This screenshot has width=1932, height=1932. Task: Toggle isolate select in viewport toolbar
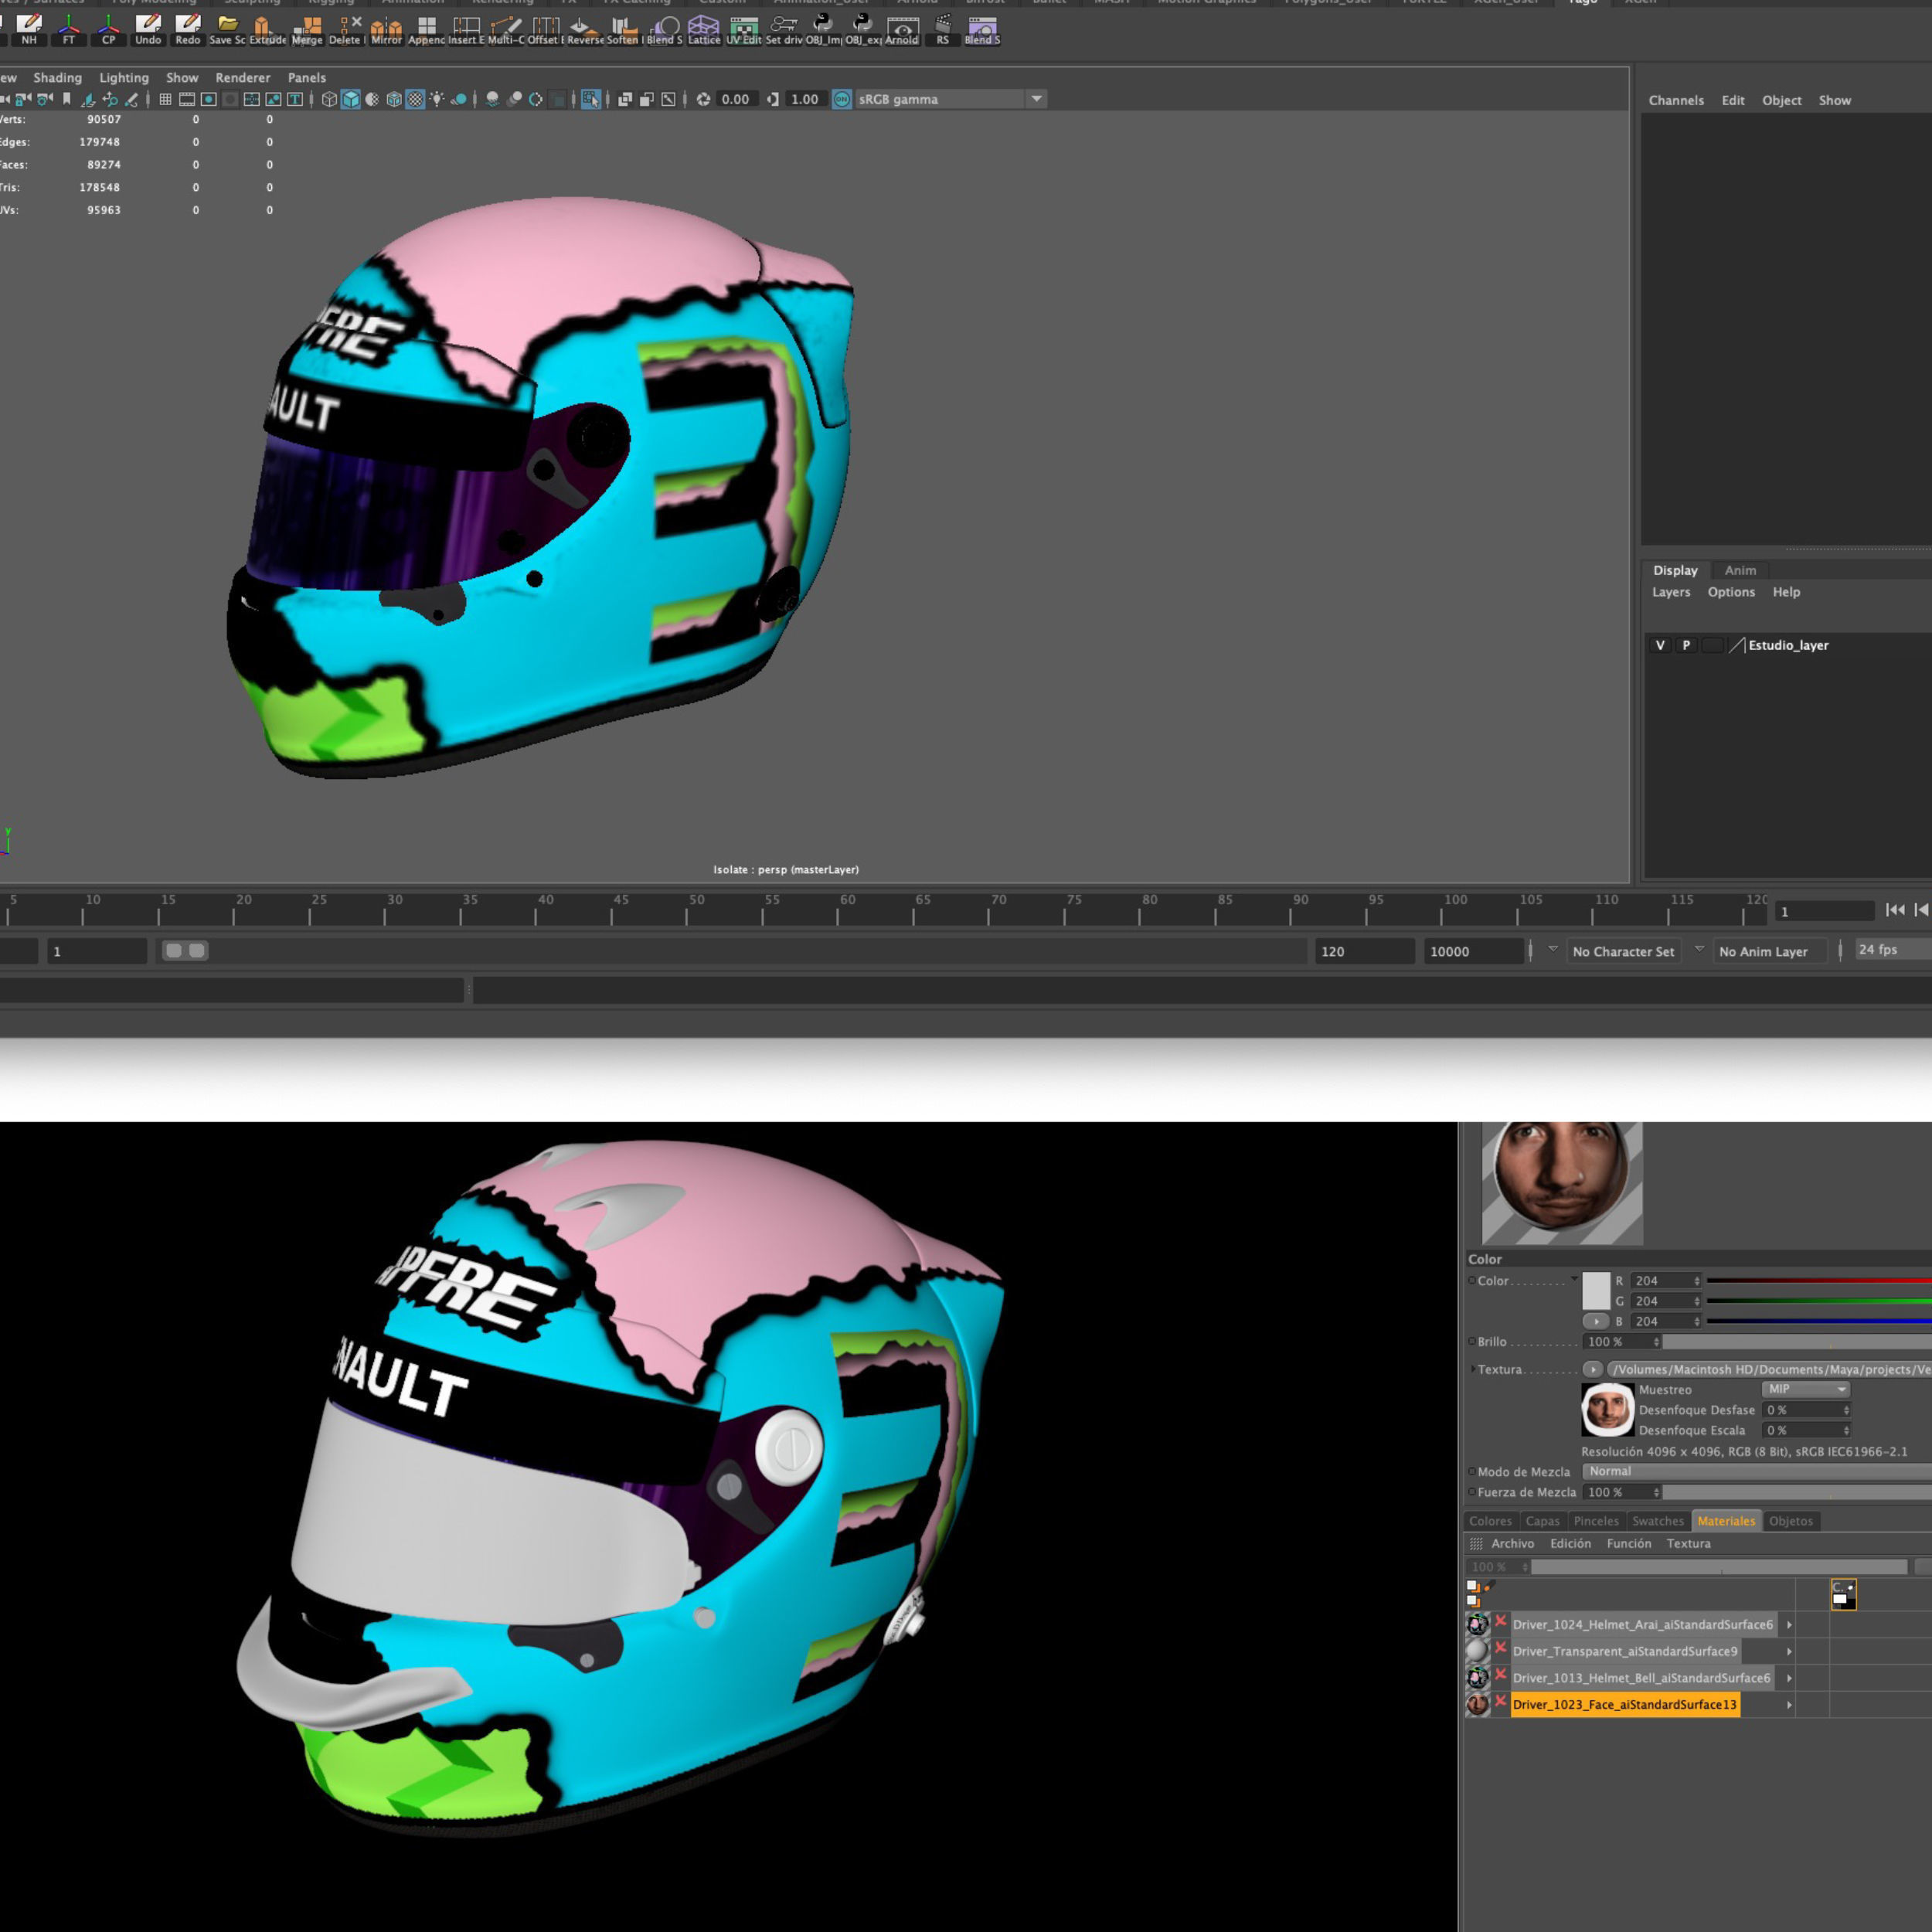tap(591, 99)
